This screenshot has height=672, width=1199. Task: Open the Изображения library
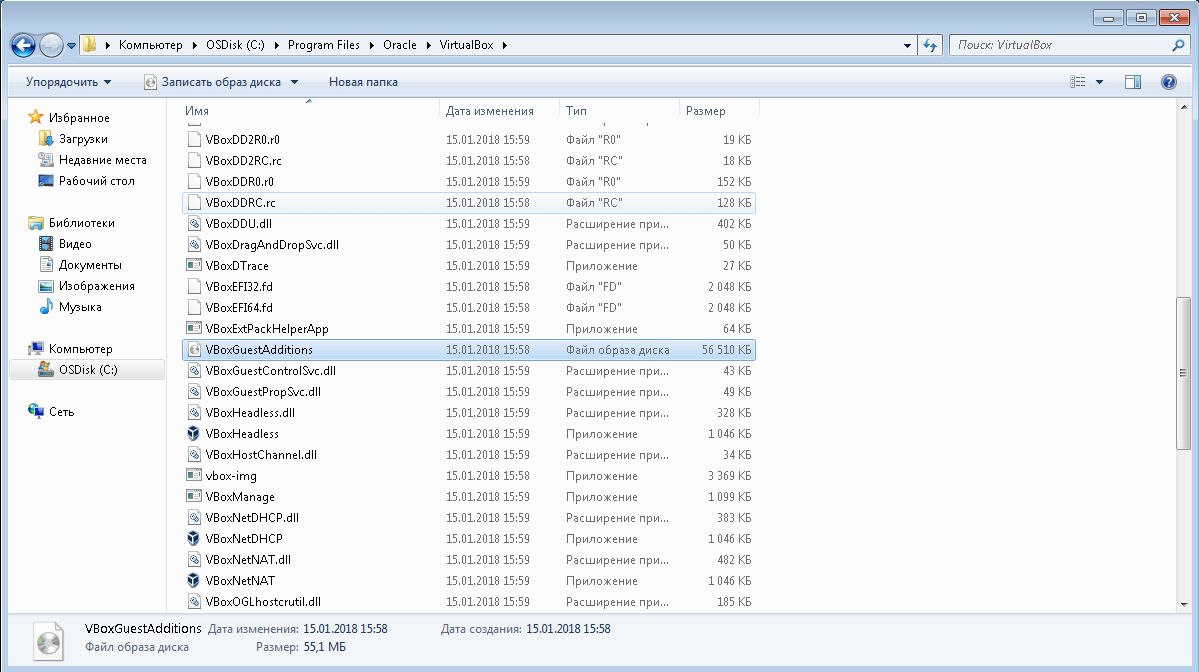coord(96,286)
